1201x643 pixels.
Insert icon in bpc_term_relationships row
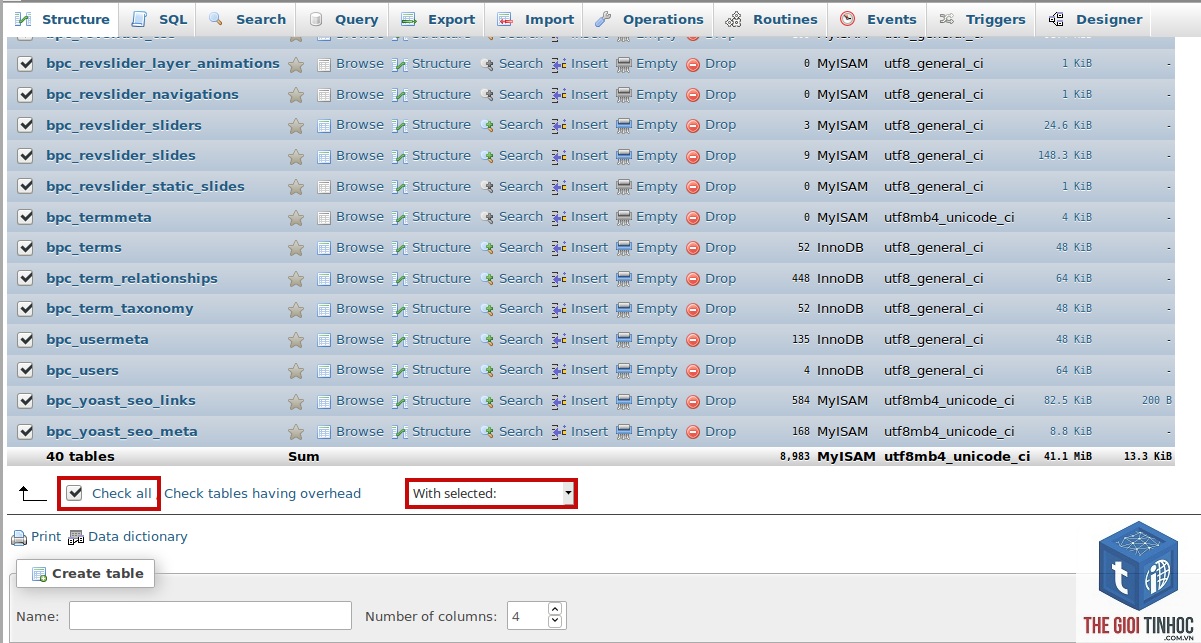click(x=559, y=279)
